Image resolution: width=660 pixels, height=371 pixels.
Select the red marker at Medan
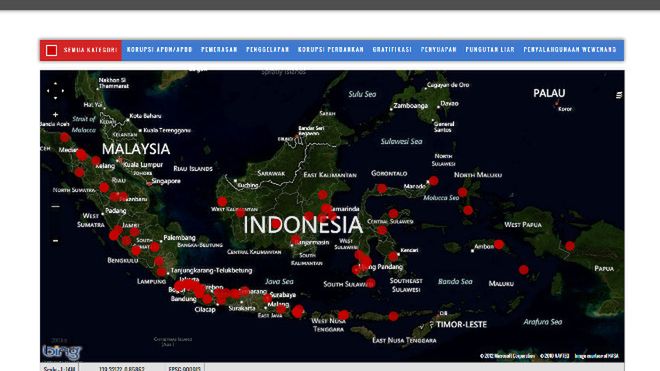point(81,155)
